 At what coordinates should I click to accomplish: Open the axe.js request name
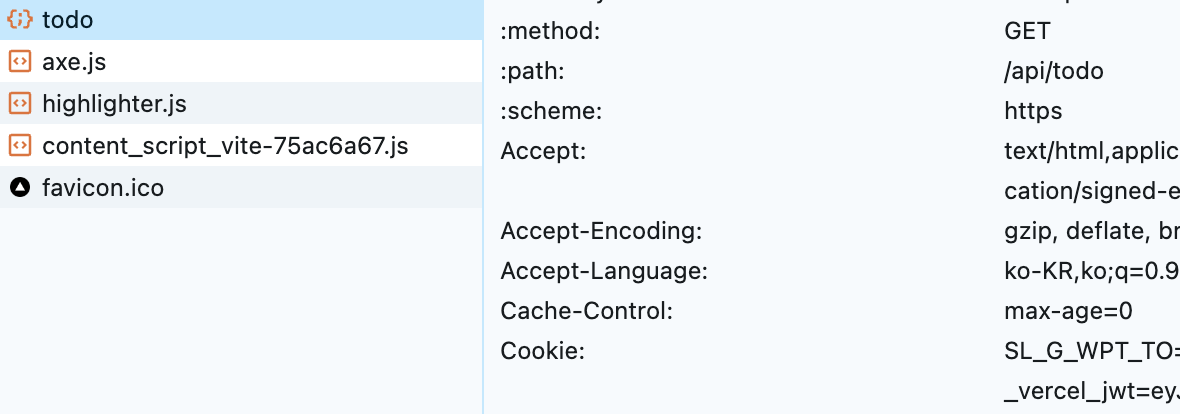point(74,62)
